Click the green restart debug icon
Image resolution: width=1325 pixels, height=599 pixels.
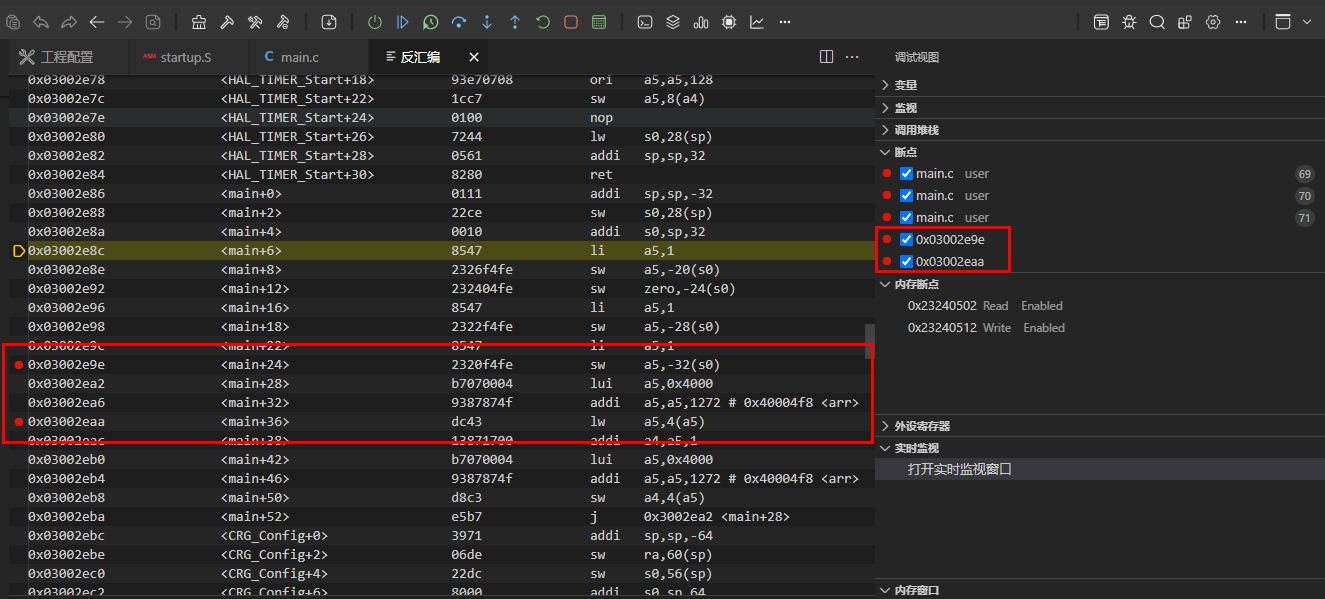point(543,21)
